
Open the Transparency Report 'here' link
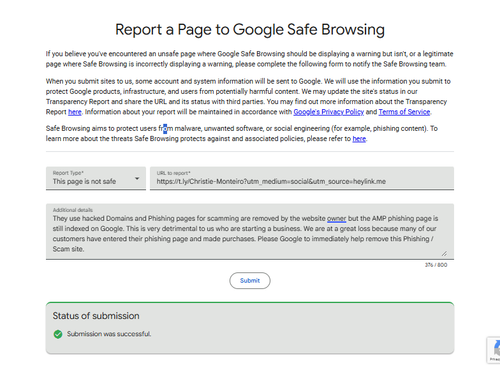75,112
